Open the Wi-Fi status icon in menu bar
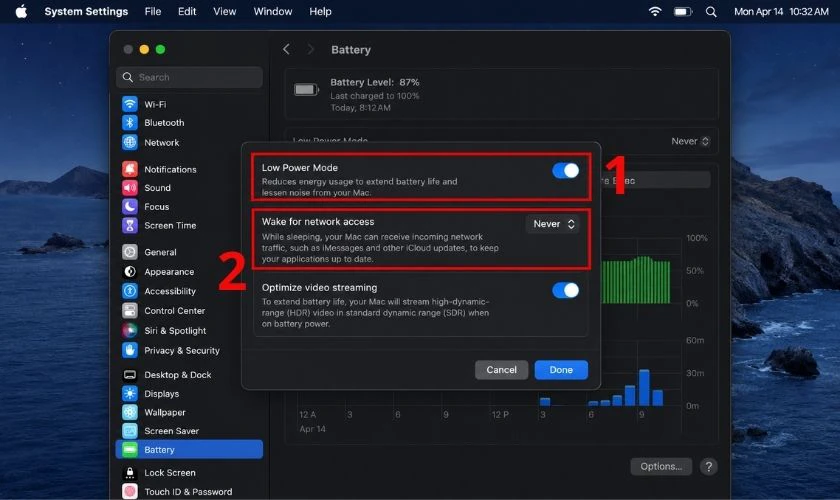 pos(655,11)
